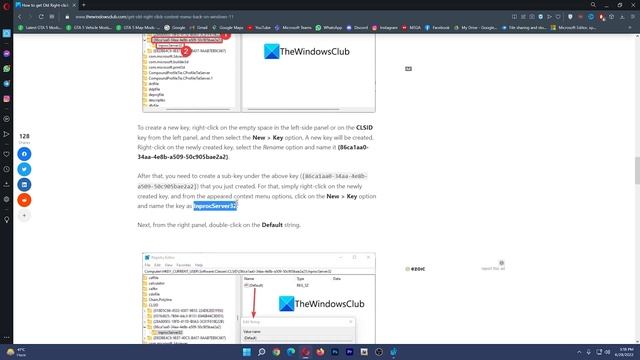The image size is (640, 360).
Task: Open Bookmarks heart icon in sidebar
Action: click(7, 154)
